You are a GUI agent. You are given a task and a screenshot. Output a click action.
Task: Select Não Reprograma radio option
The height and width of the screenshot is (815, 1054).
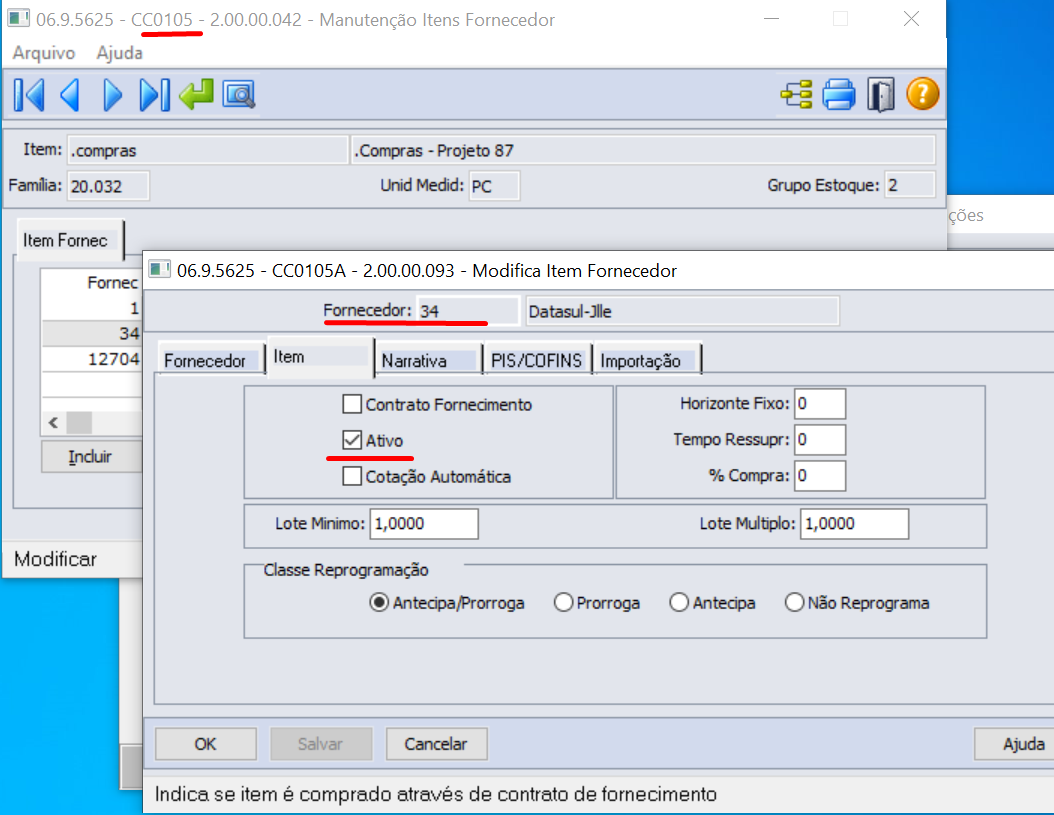tap(795, 603)
